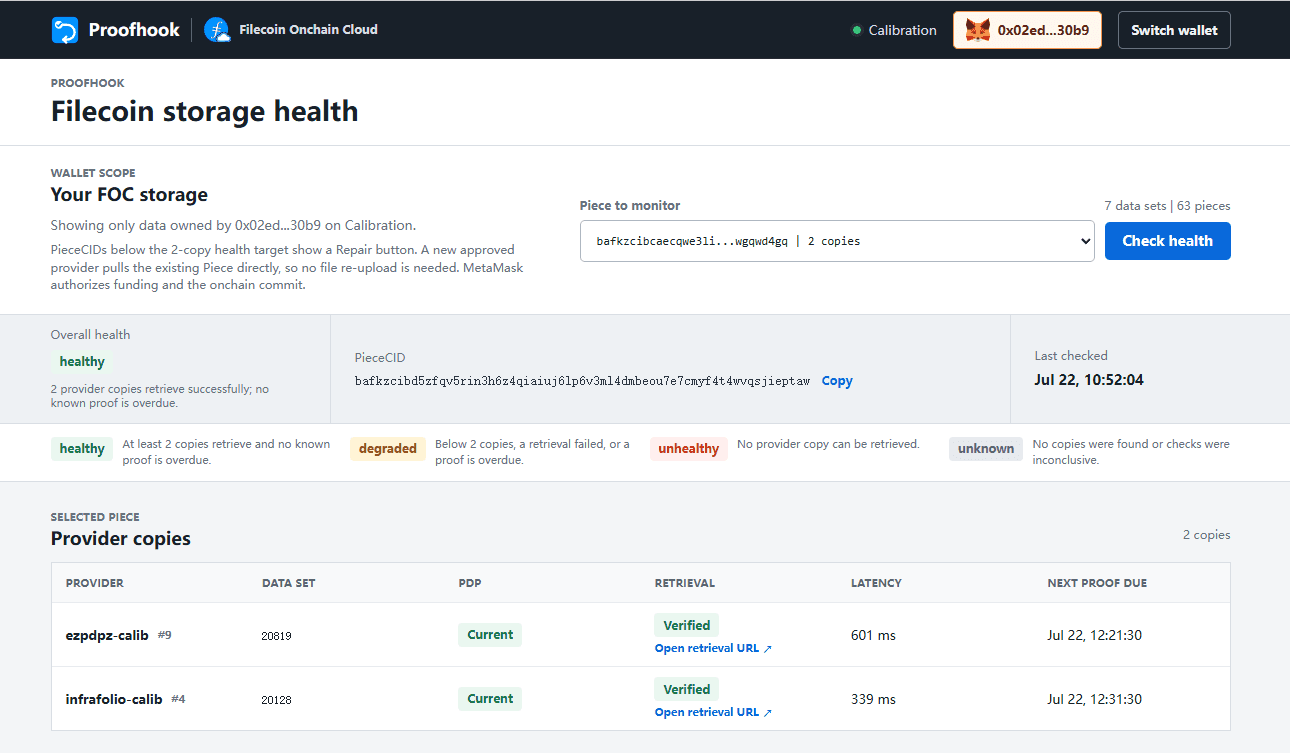Click the healthy legend badge

click(82, 449)
